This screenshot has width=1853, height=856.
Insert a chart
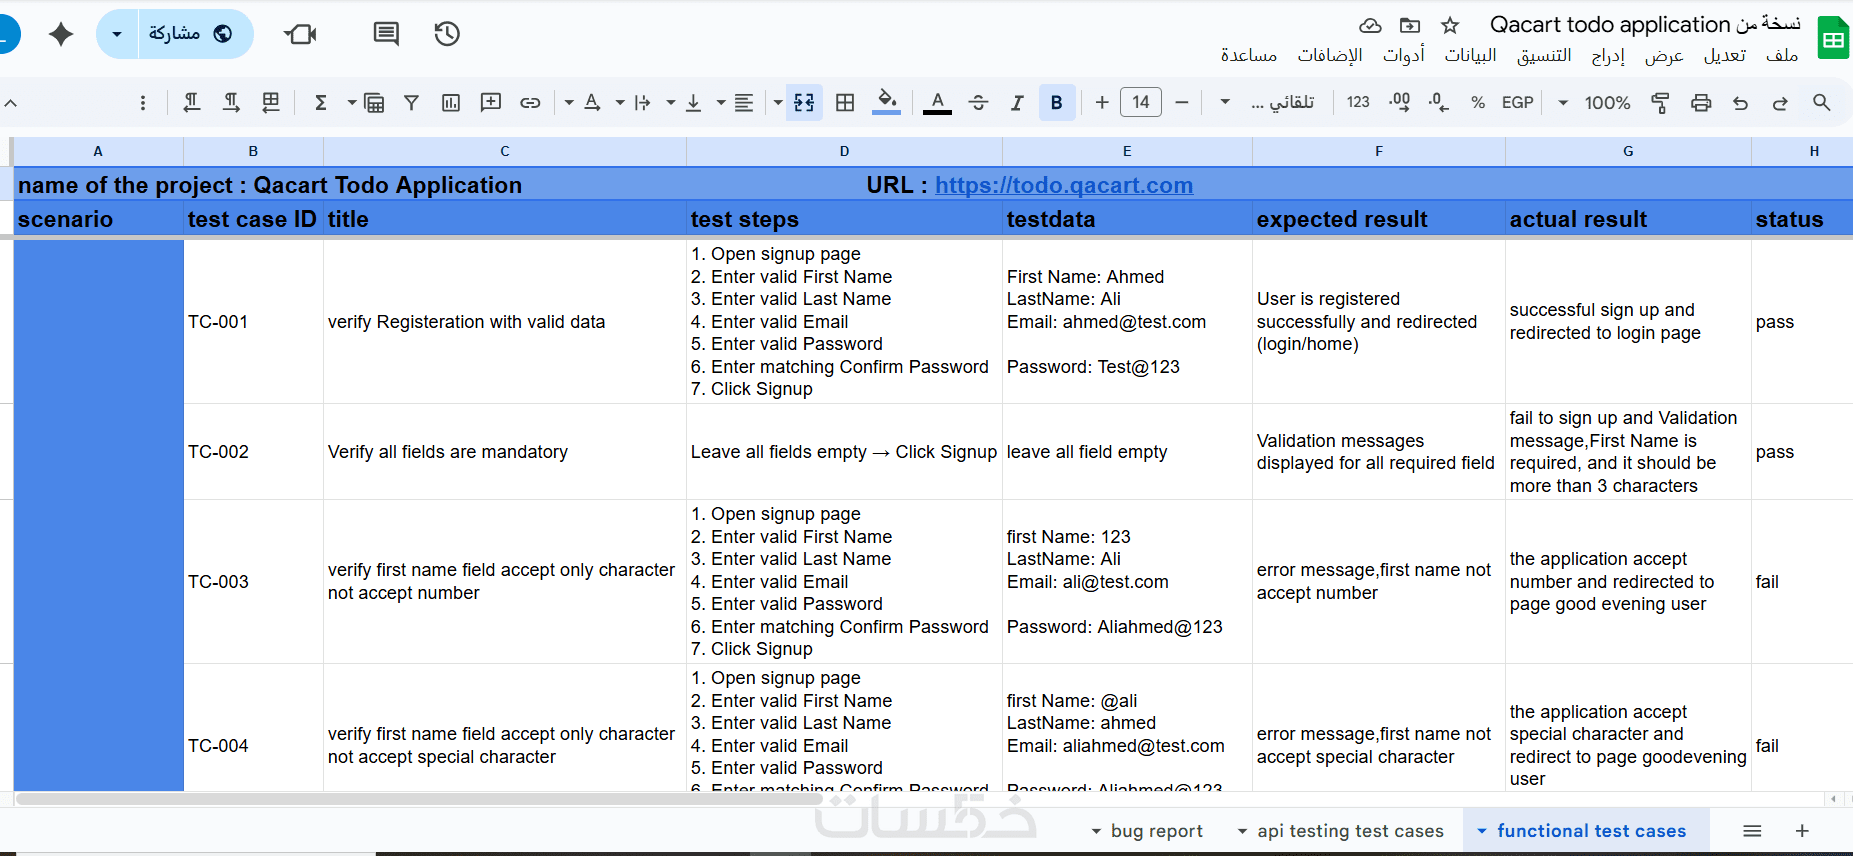click(451, 102)
